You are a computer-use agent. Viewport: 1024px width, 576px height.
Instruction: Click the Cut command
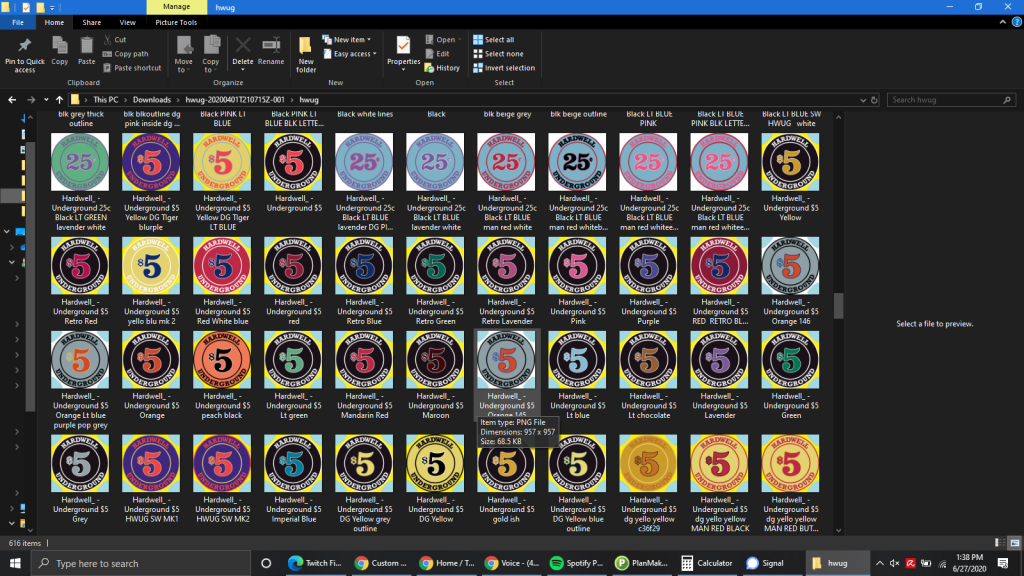pos(115,40)
